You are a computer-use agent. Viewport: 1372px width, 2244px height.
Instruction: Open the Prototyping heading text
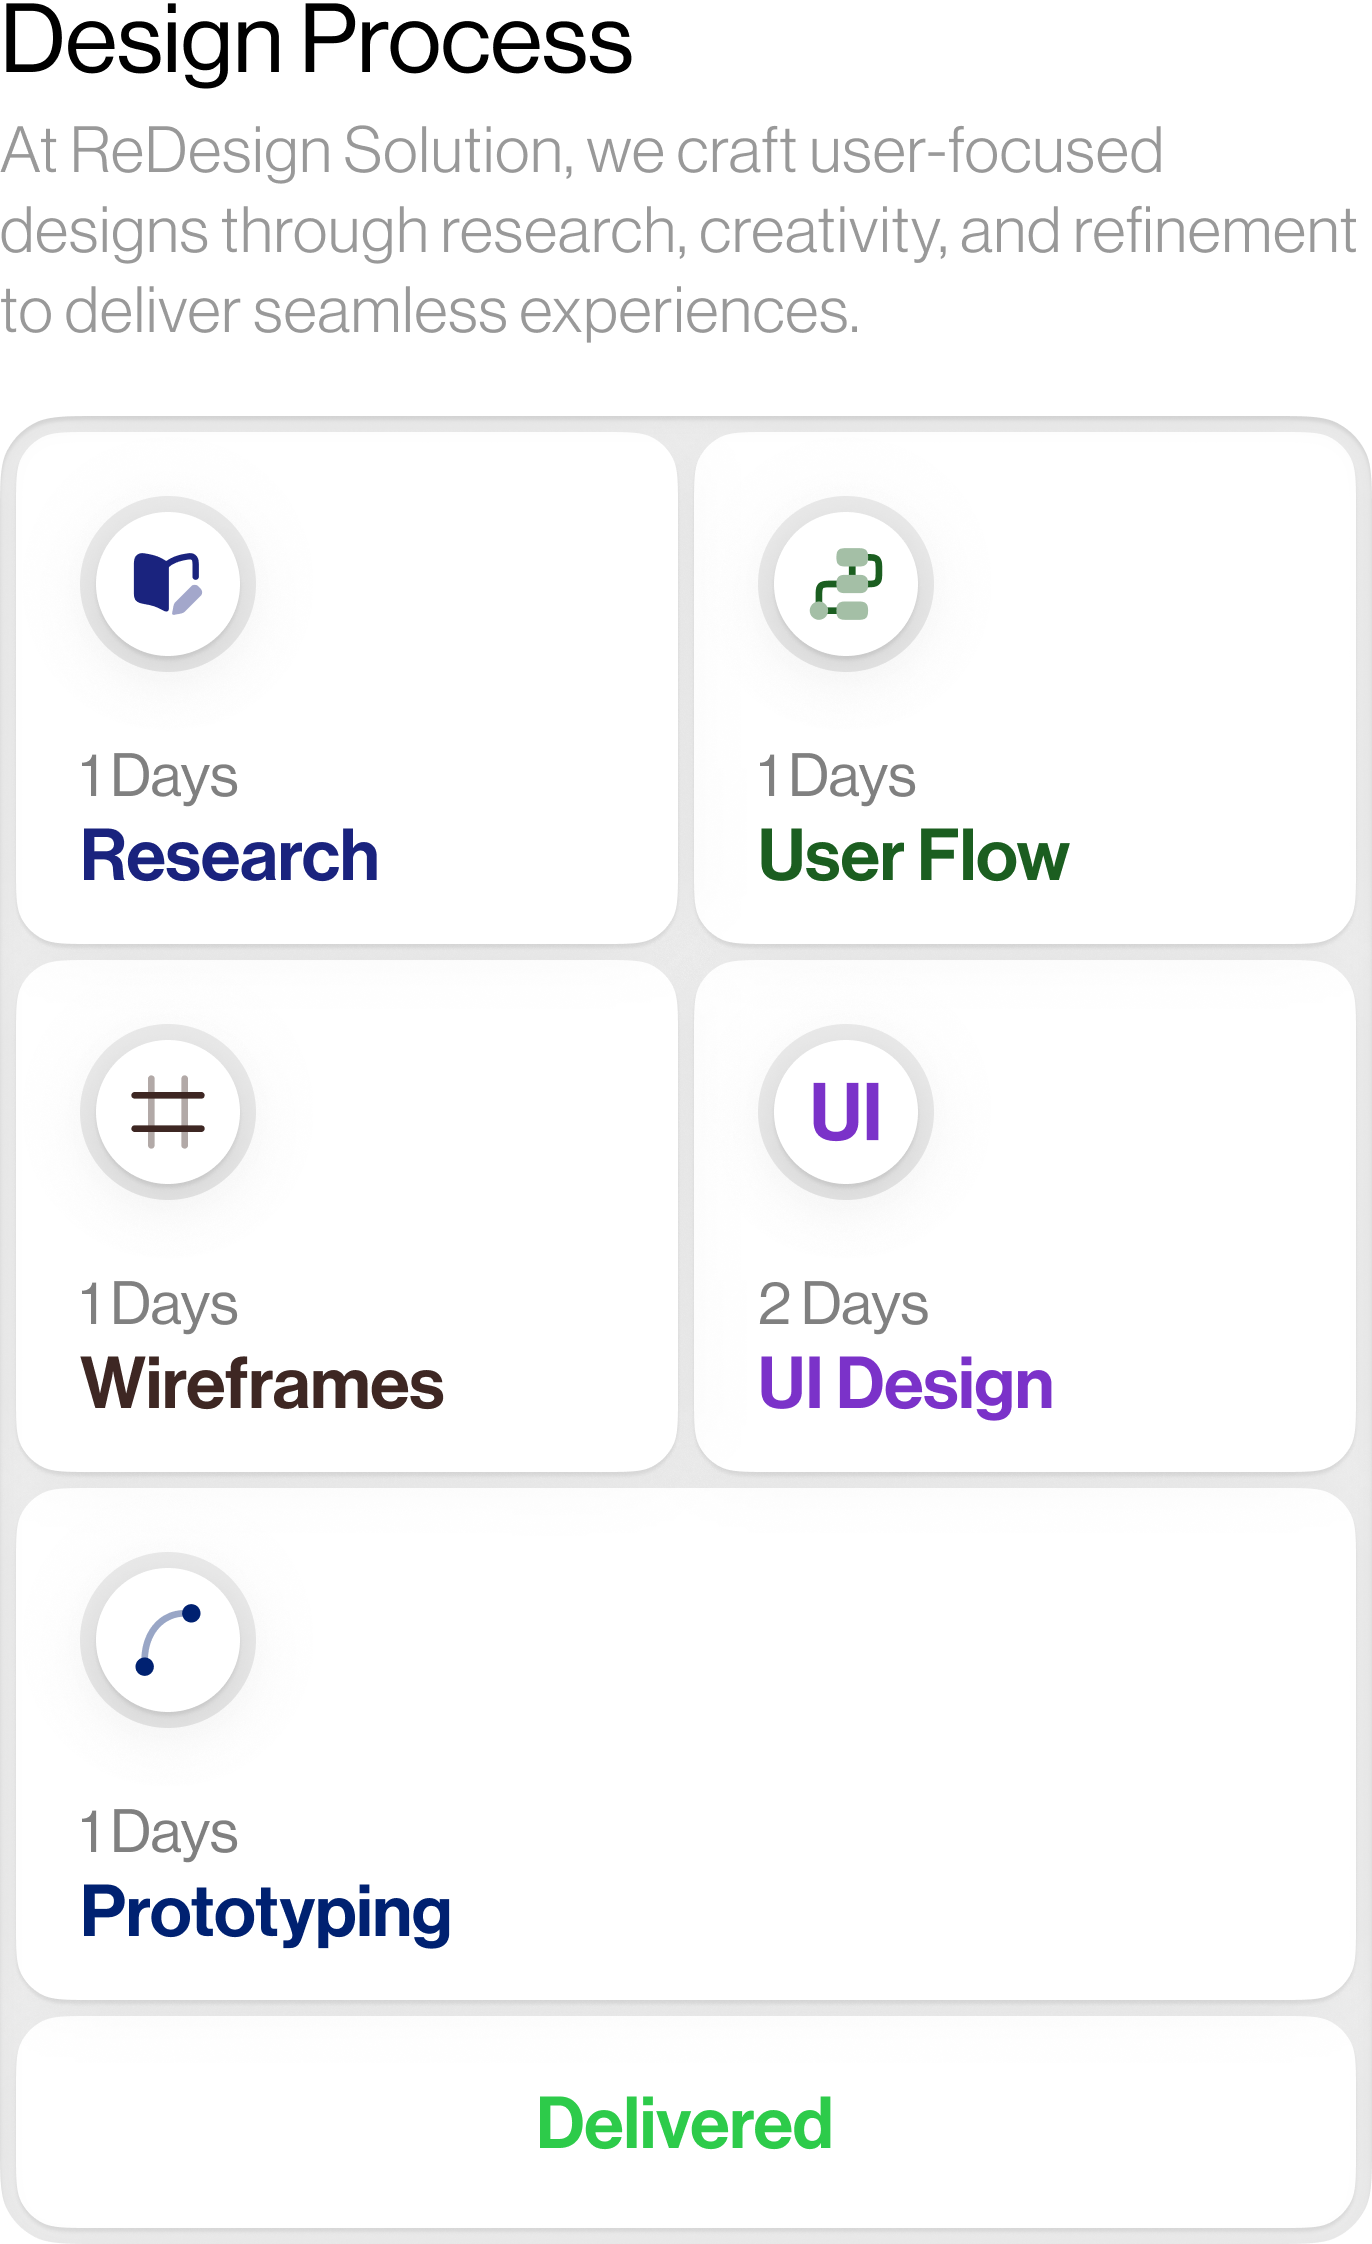coord(266,1913)
